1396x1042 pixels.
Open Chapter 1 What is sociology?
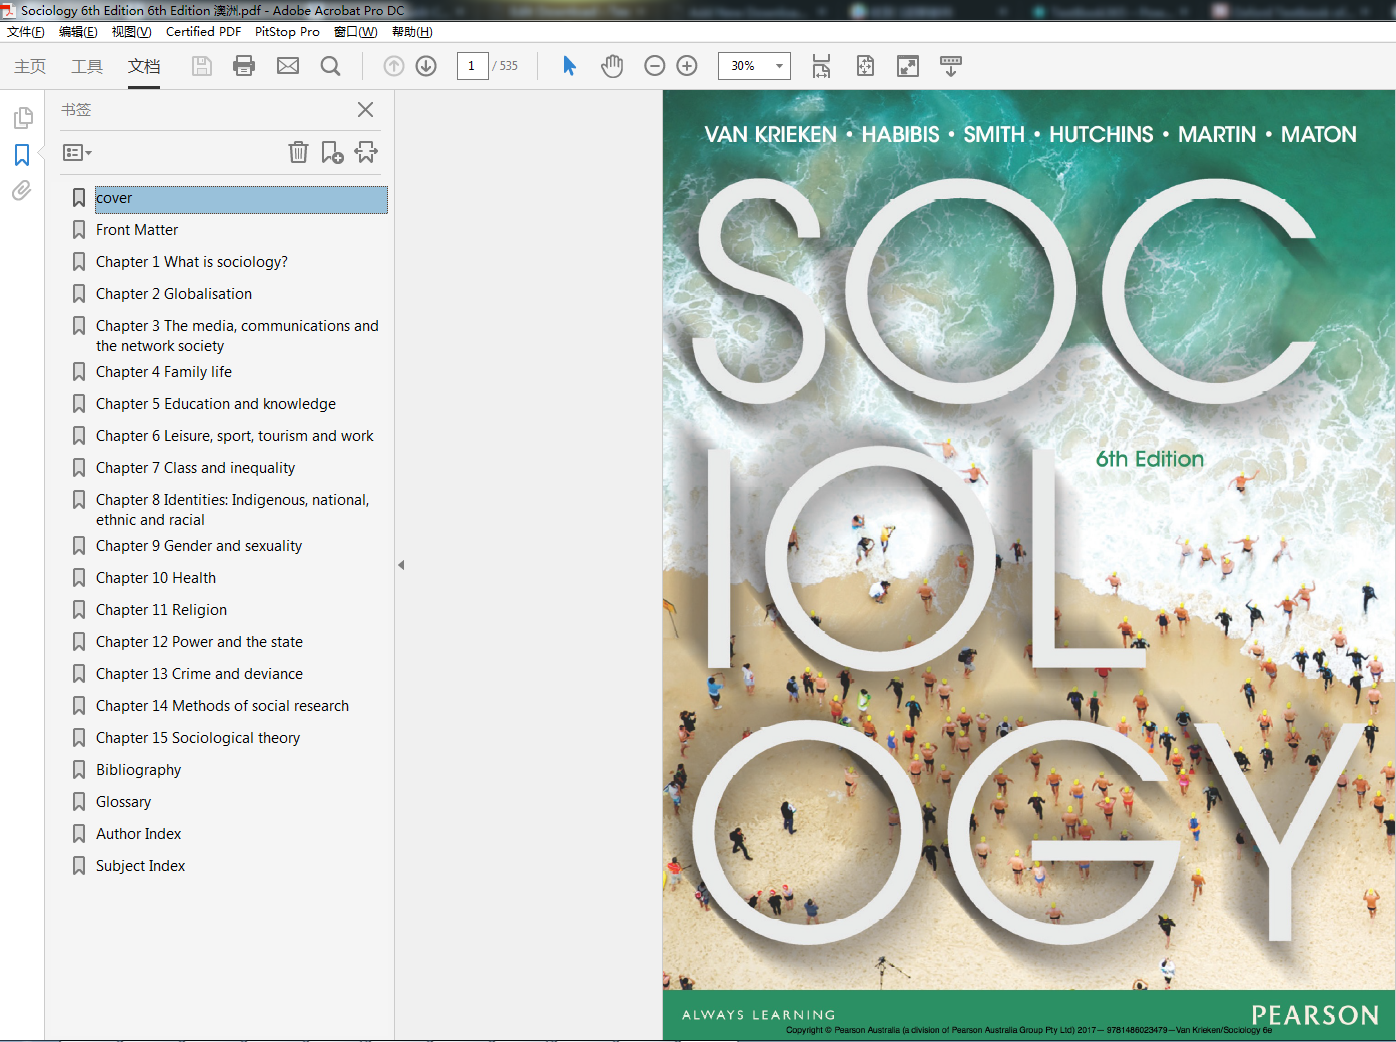(x=192, y=262)
